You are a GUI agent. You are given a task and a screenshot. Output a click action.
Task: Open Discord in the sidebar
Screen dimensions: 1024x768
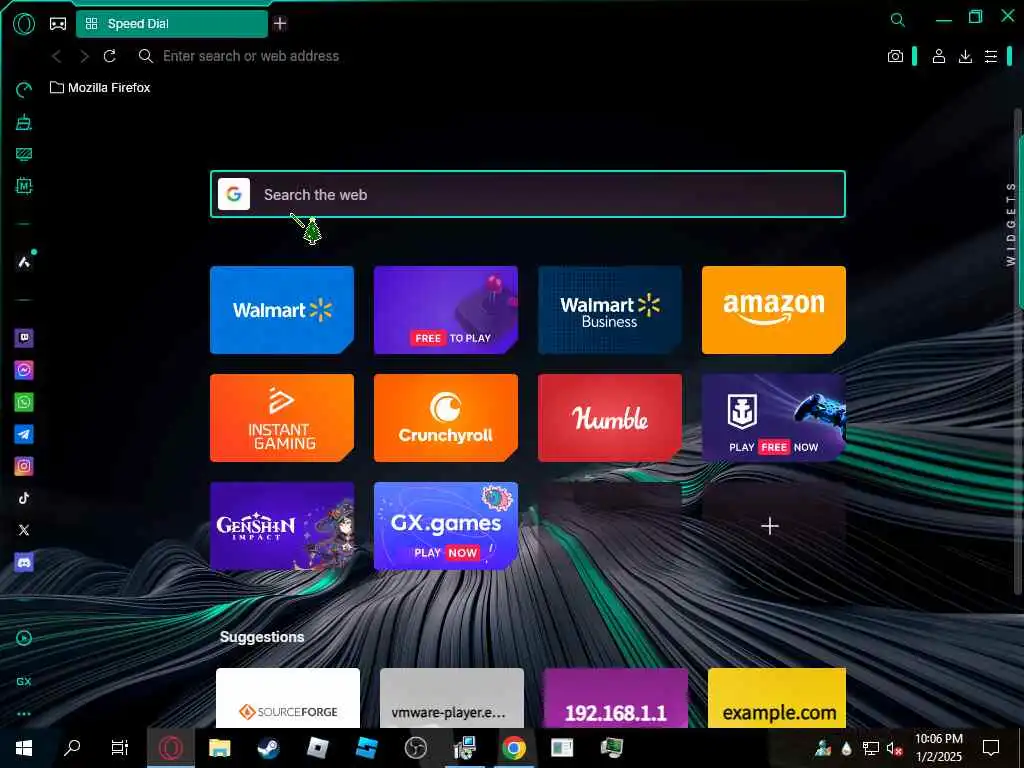pos(24,562)
